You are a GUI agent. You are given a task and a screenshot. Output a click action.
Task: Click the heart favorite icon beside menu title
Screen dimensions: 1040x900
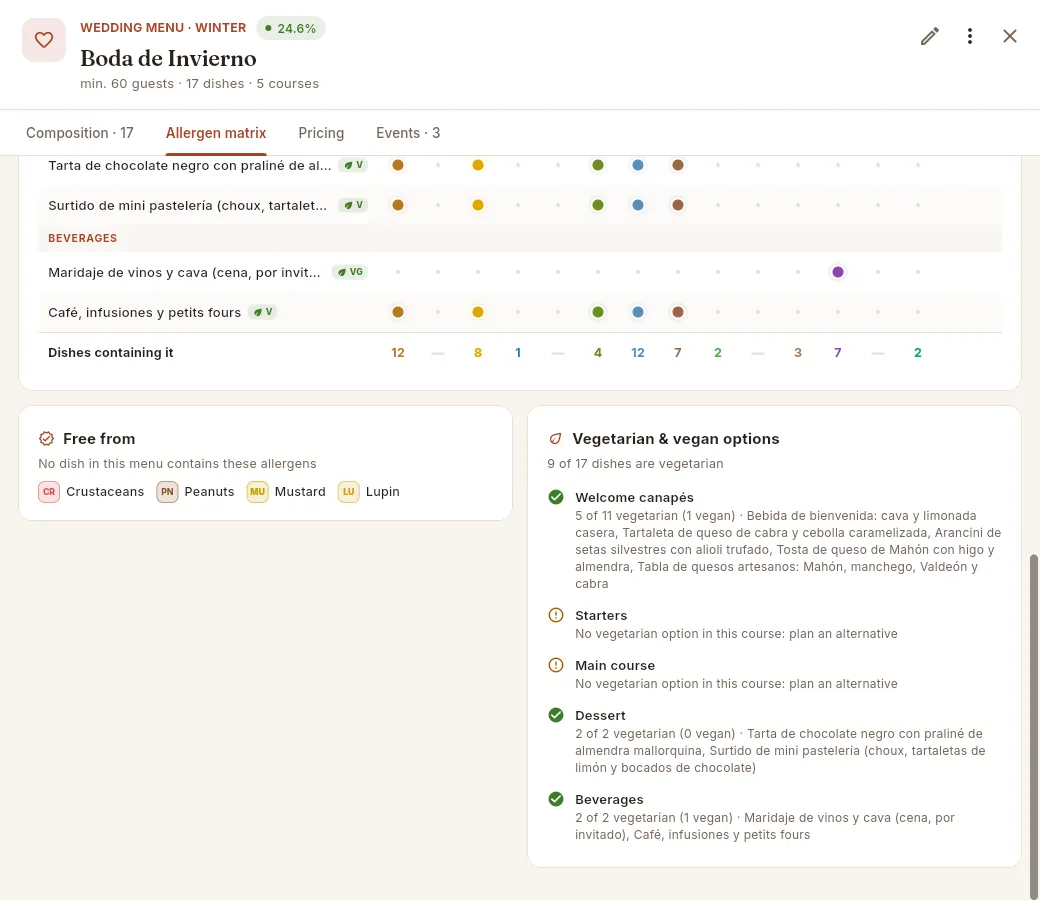click(44, 40)
